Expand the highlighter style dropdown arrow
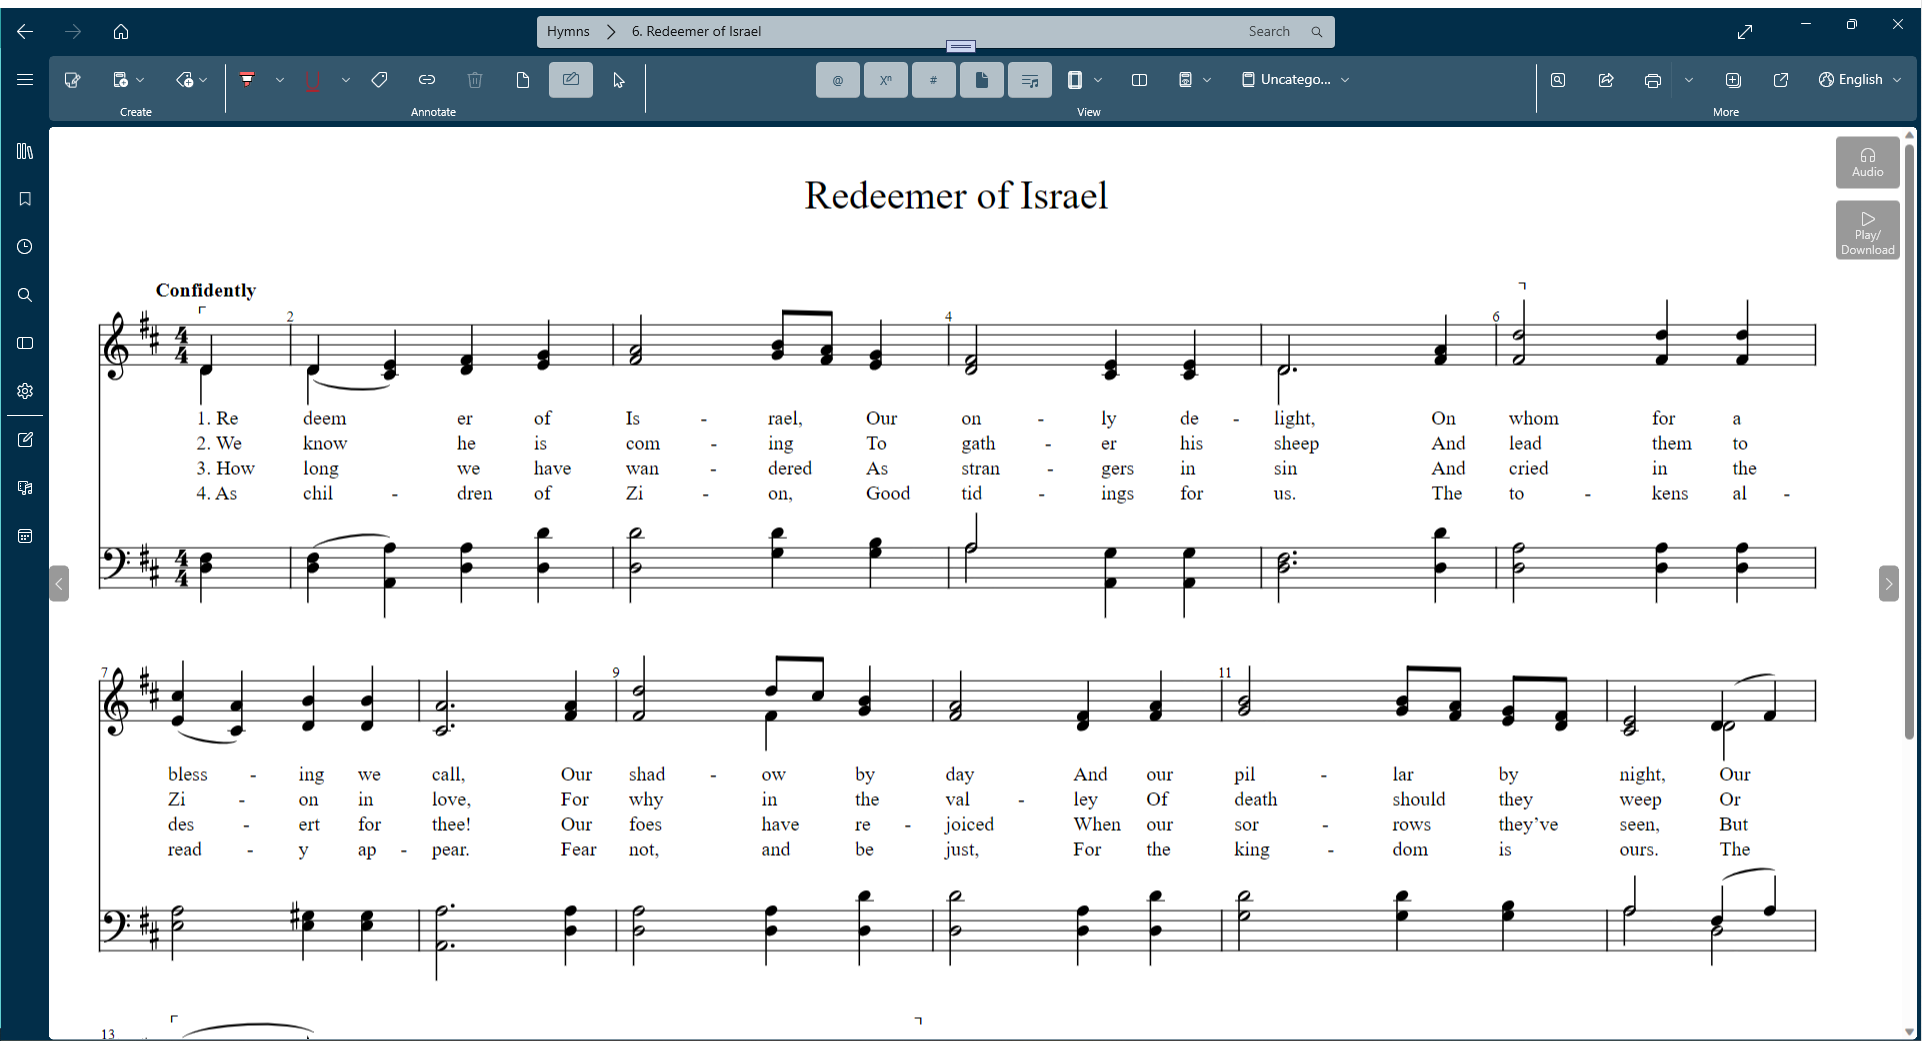This screenshot has height=1041, width=1922. [279, 80]
